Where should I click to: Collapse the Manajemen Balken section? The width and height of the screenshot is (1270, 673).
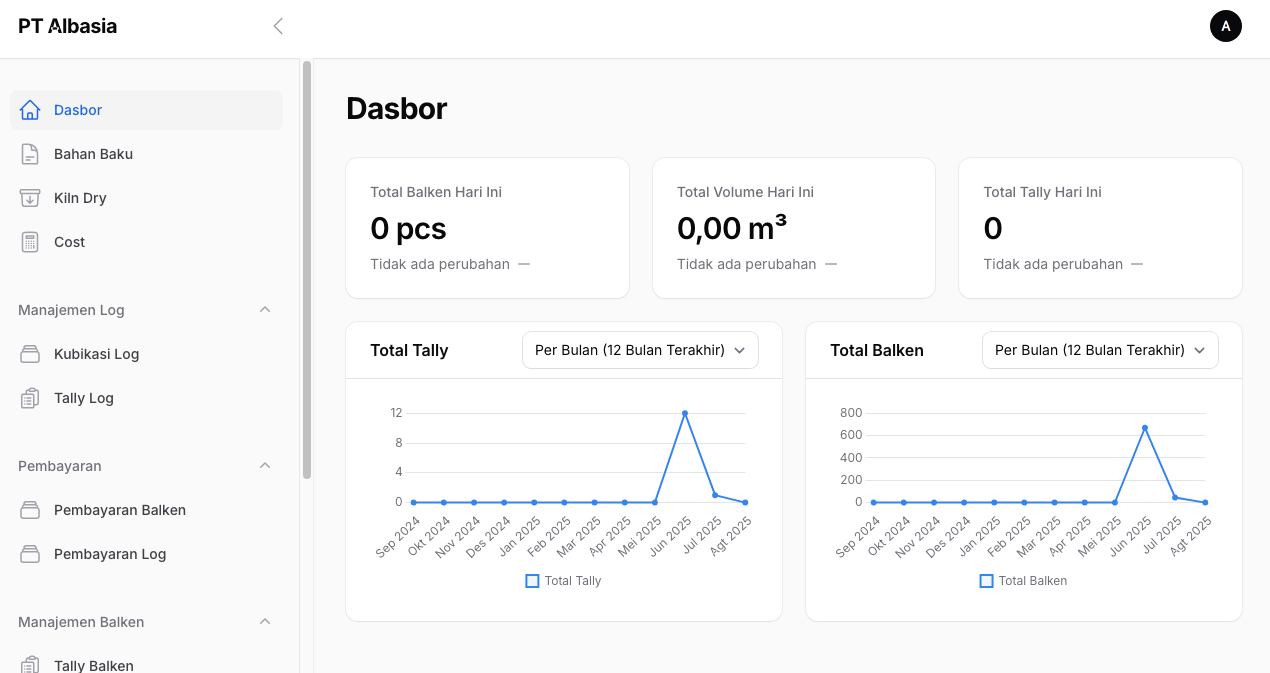pos(265,622)
